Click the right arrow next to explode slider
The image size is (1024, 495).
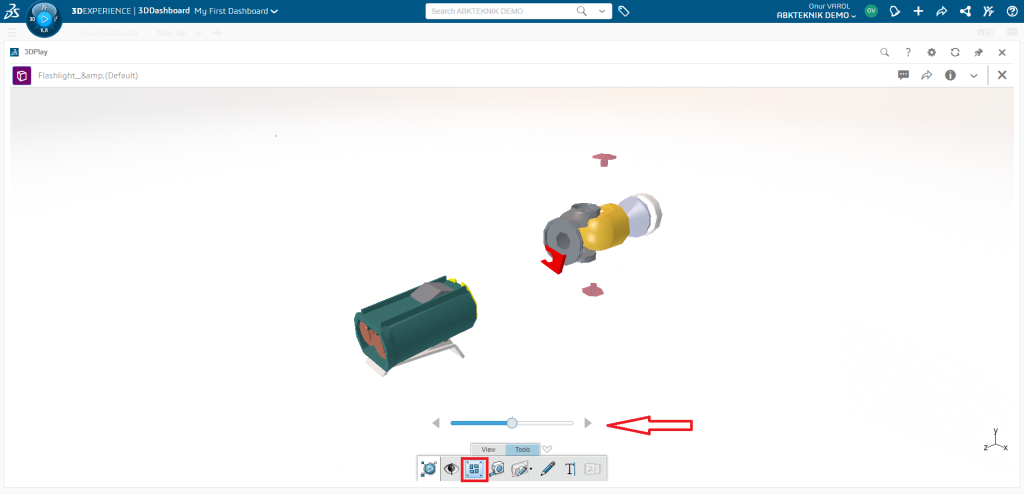coord(588,423)
